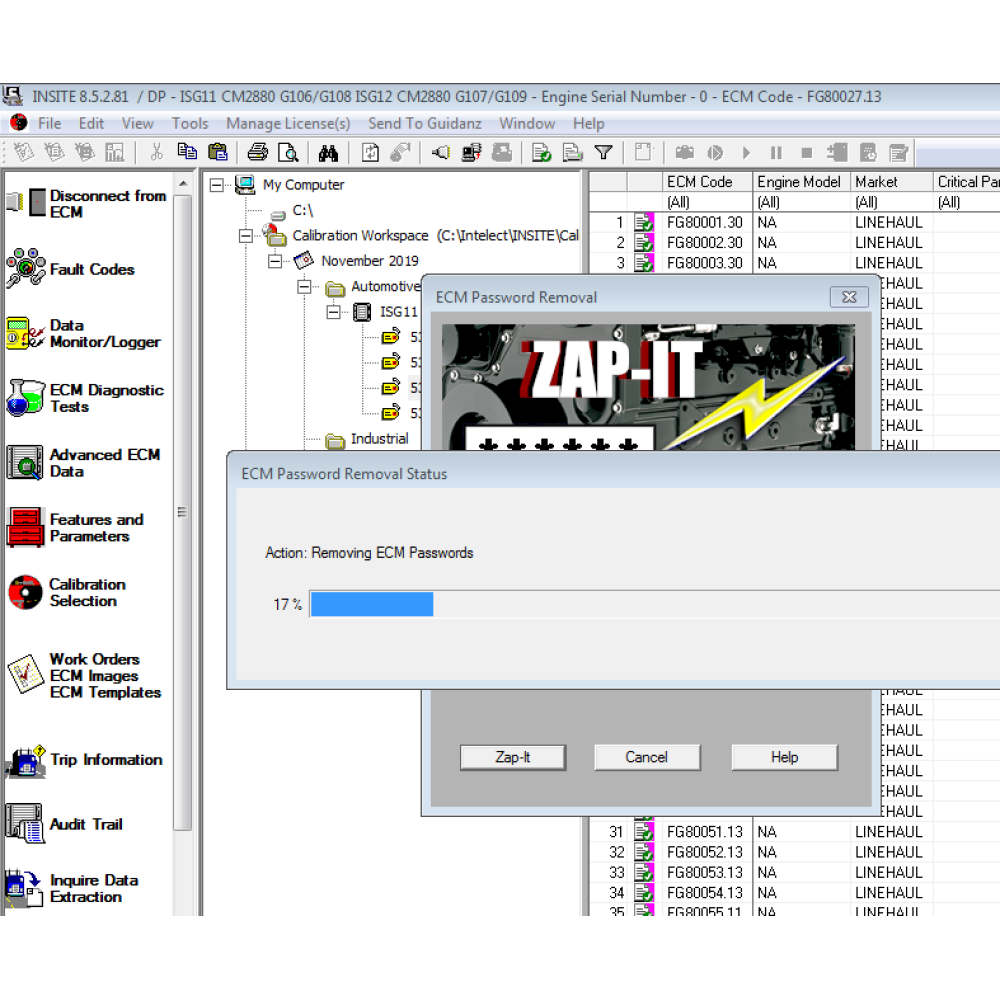Click Disconnect from ECM in sidebar
Image resolution: width=1000 pixels, height=1000 pixels.
coord(86,203)
